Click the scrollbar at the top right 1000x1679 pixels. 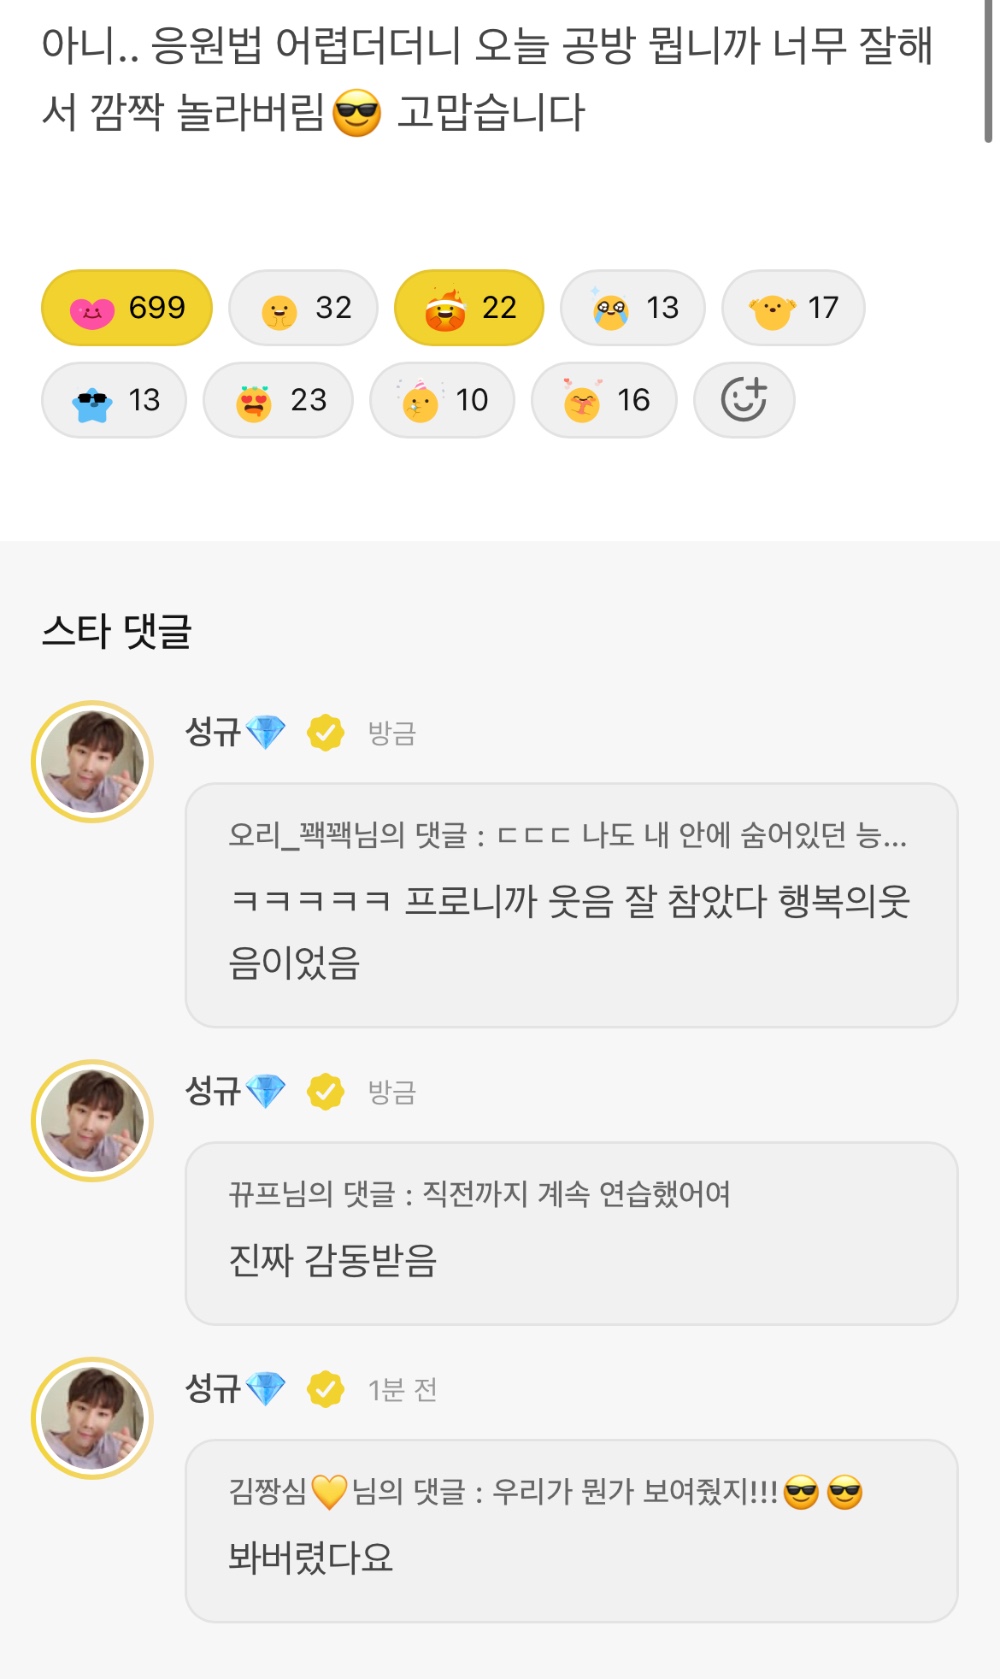coord(988,70)
